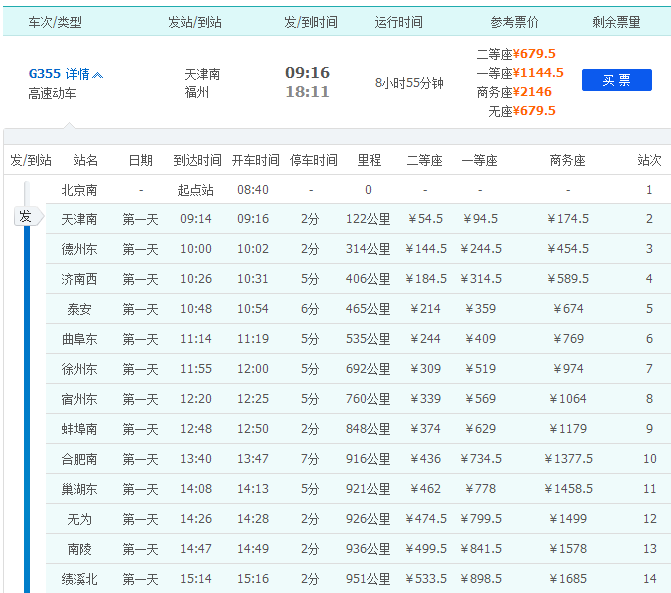Click the 465公里 mileage cell

[368, 309]
